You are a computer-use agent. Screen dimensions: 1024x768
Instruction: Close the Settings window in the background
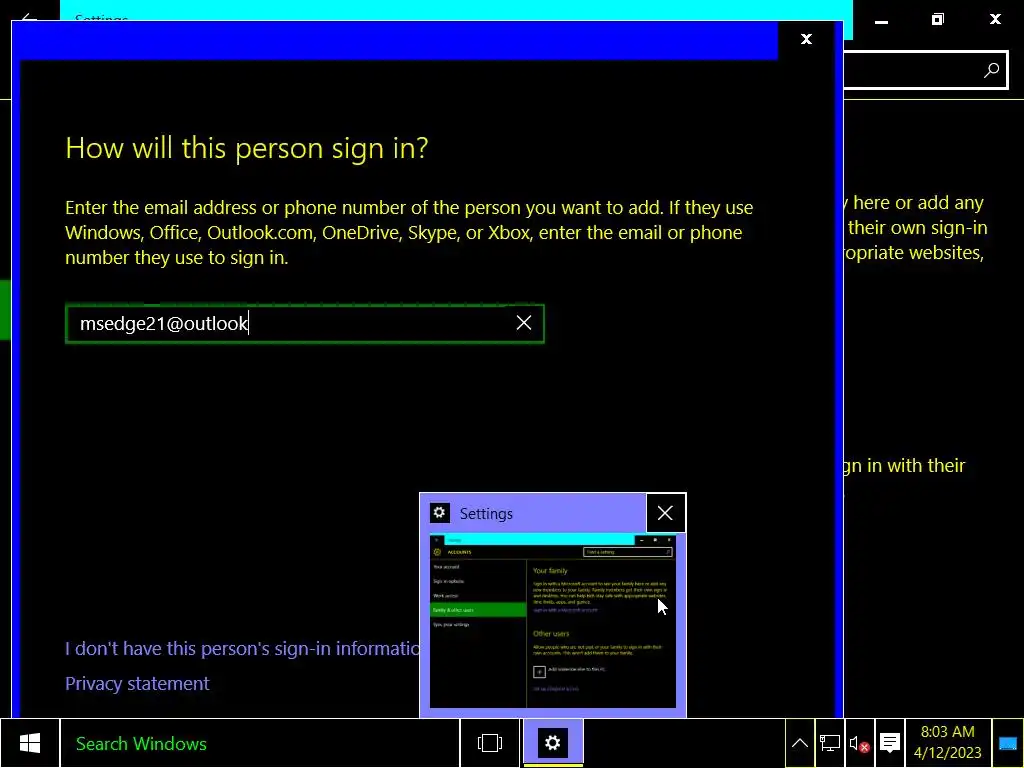pyautogui.click(x=995, y=20)
